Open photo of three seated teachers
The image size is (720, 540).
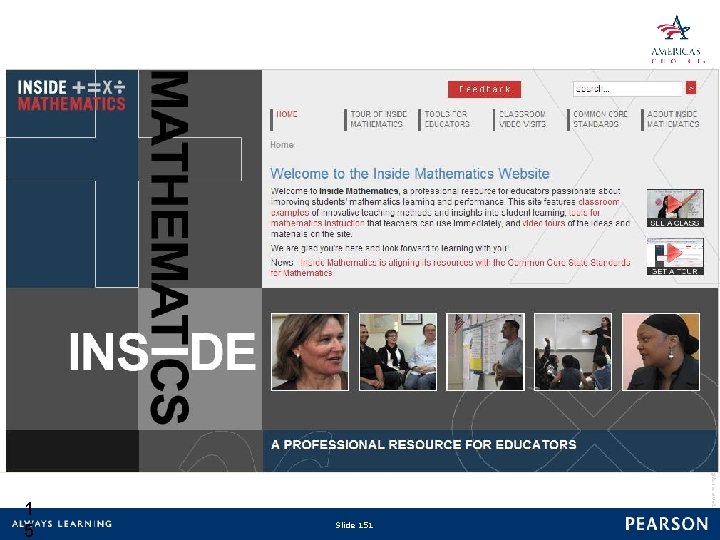pyautogui.click(x=398, y=352)
